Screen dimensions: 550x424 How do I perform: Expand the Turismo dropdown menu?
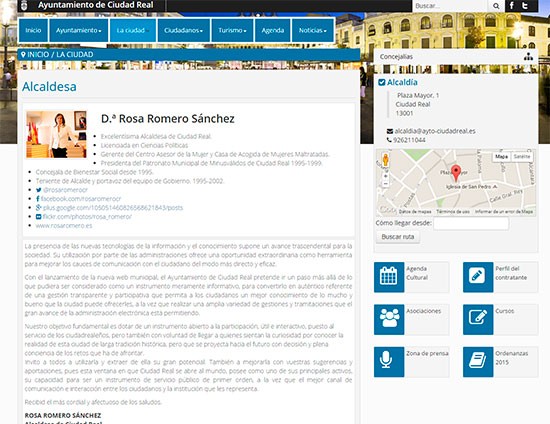click(x=232, y=31)
